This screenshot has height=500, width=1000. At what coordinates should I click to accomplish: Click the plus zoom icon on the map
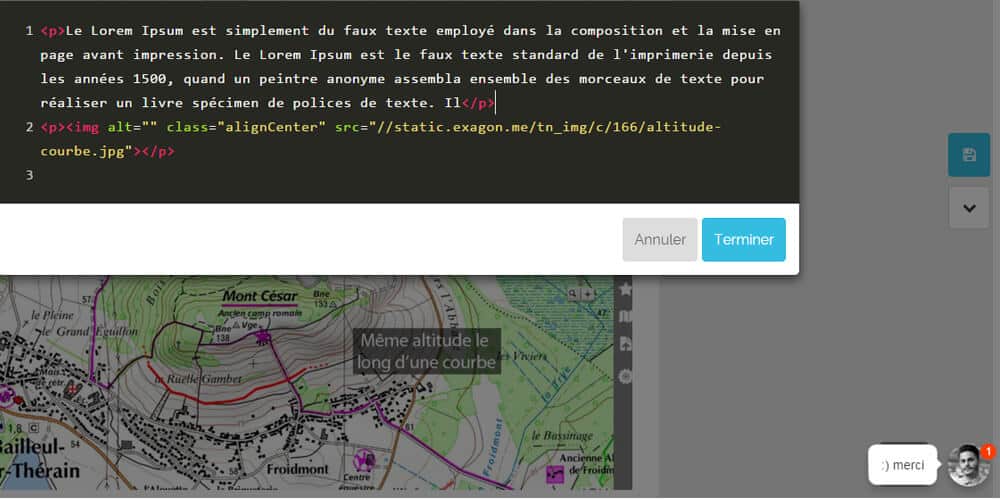[587, 293]
